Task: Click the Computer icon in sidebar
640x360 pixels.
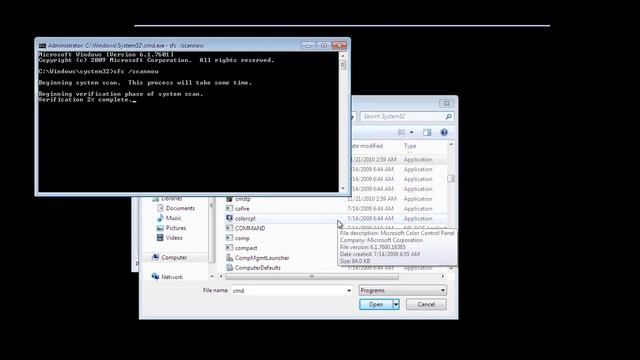Action: pyautogui.click(x=155, y=257)
